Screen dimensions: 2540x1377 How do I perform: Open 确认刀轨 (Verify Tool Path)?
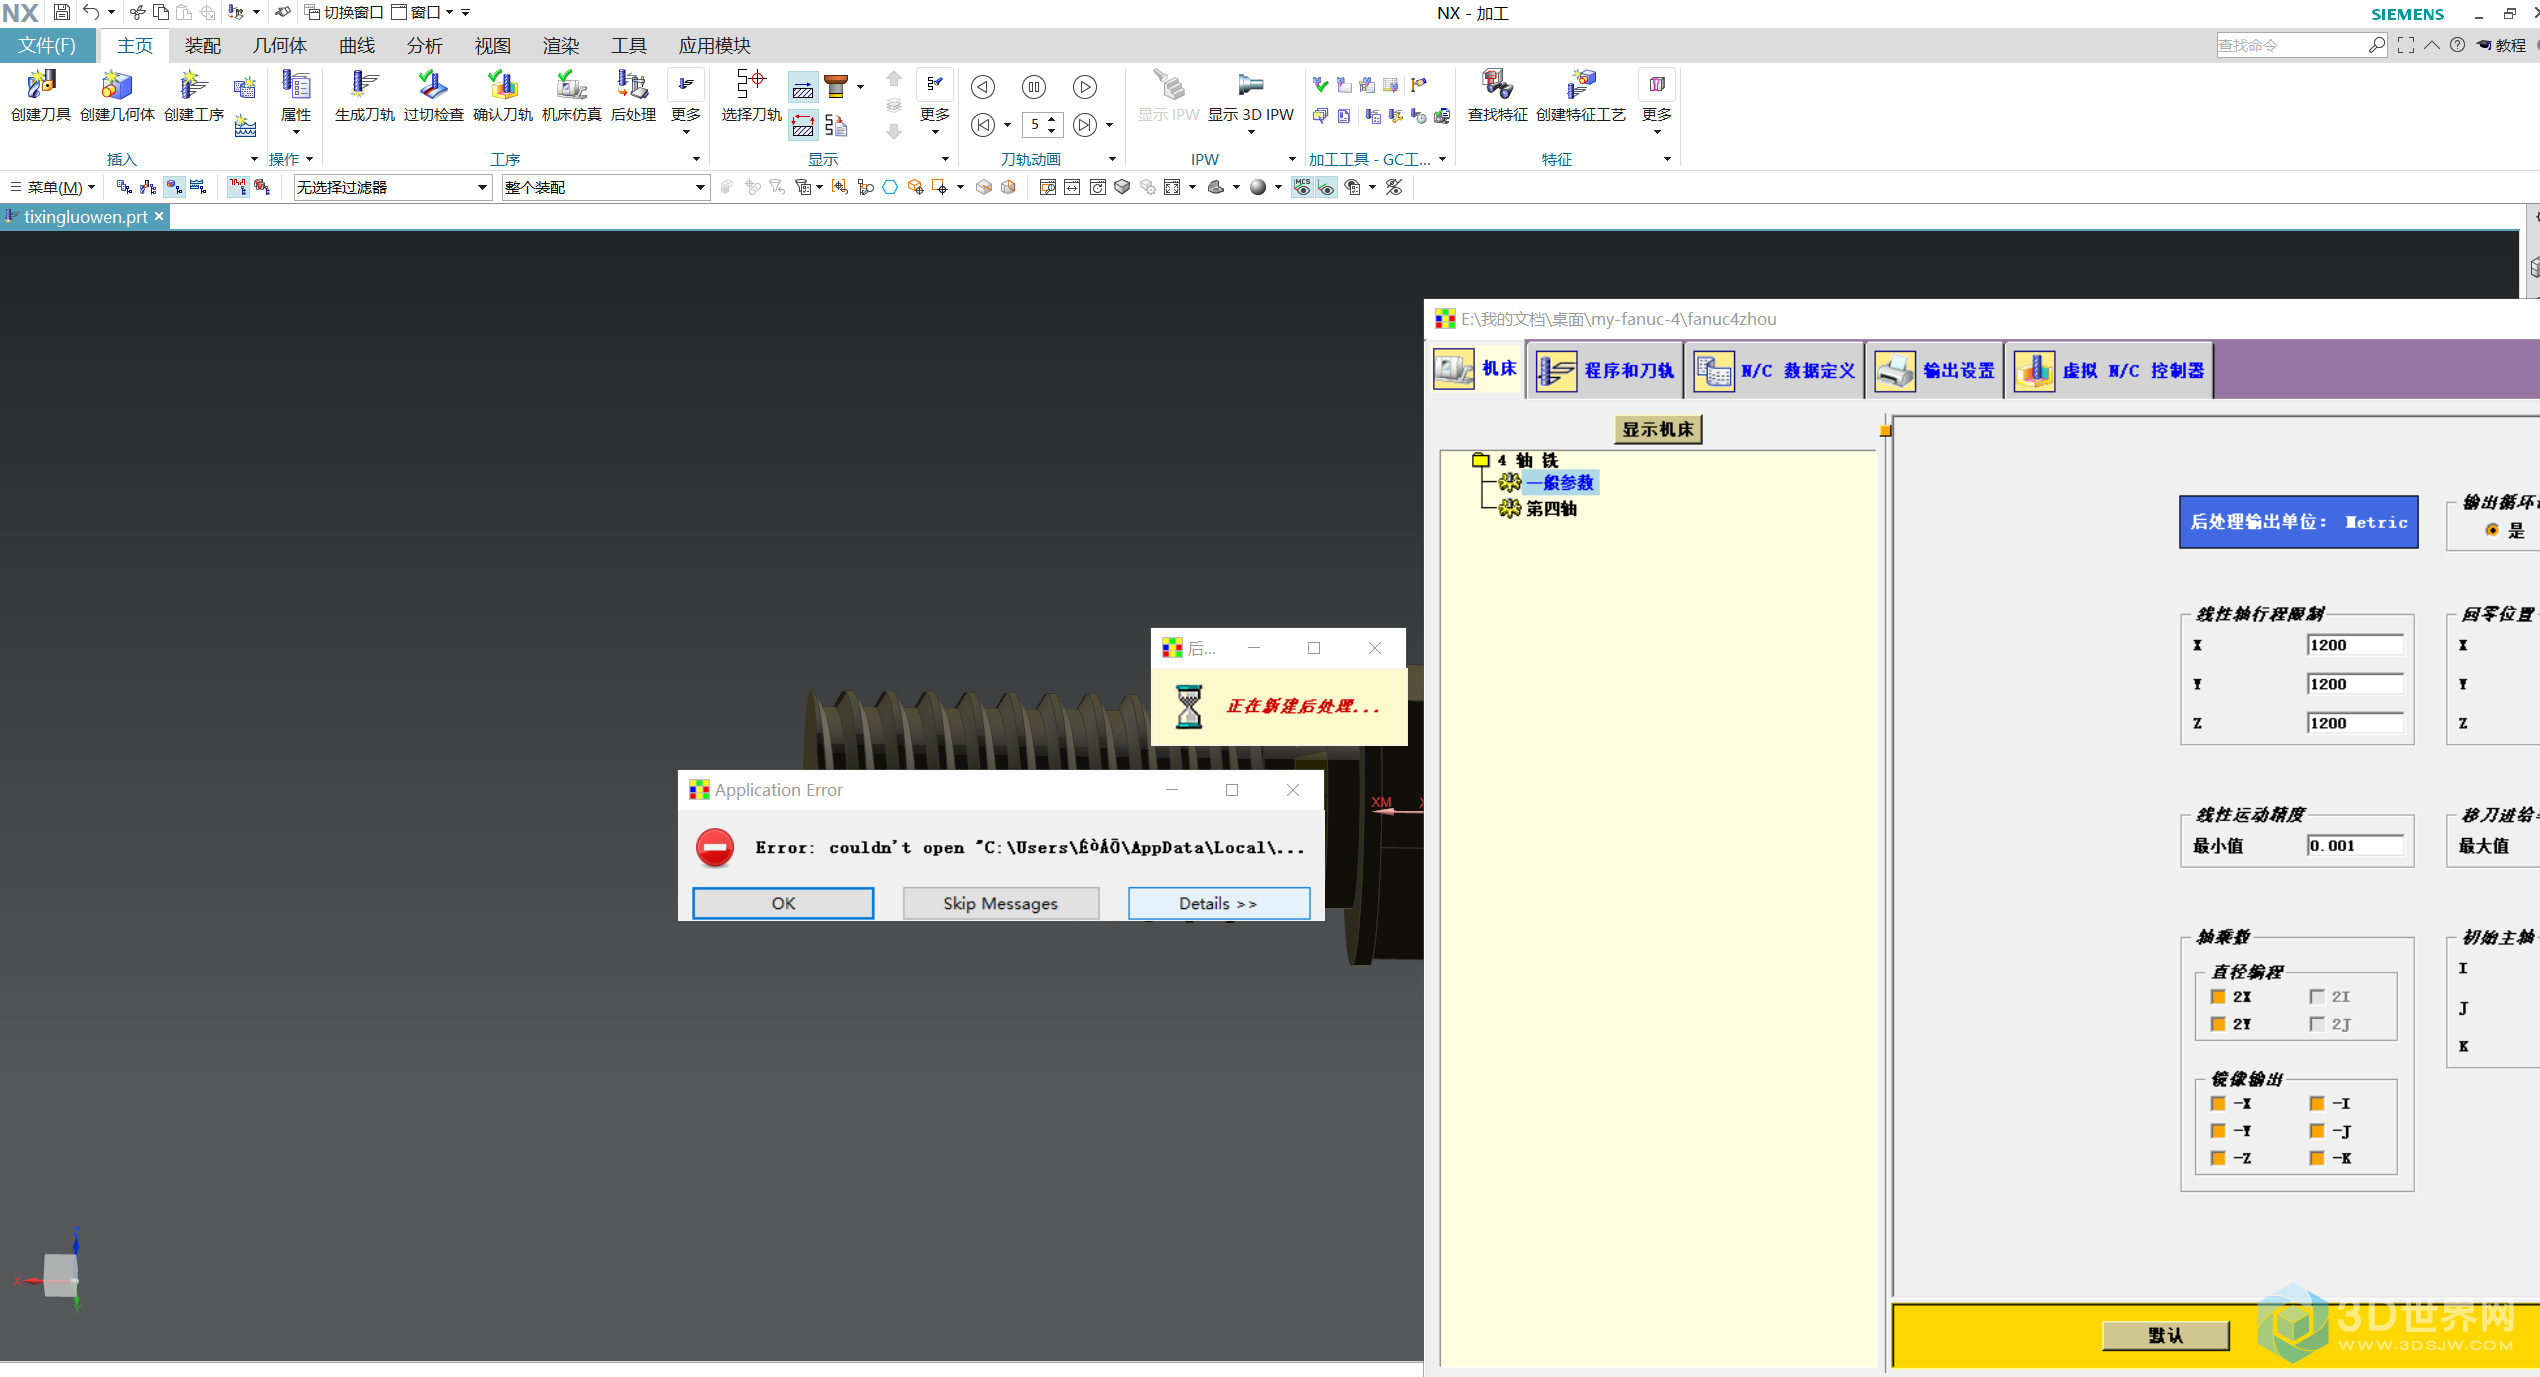click(503, 97)
